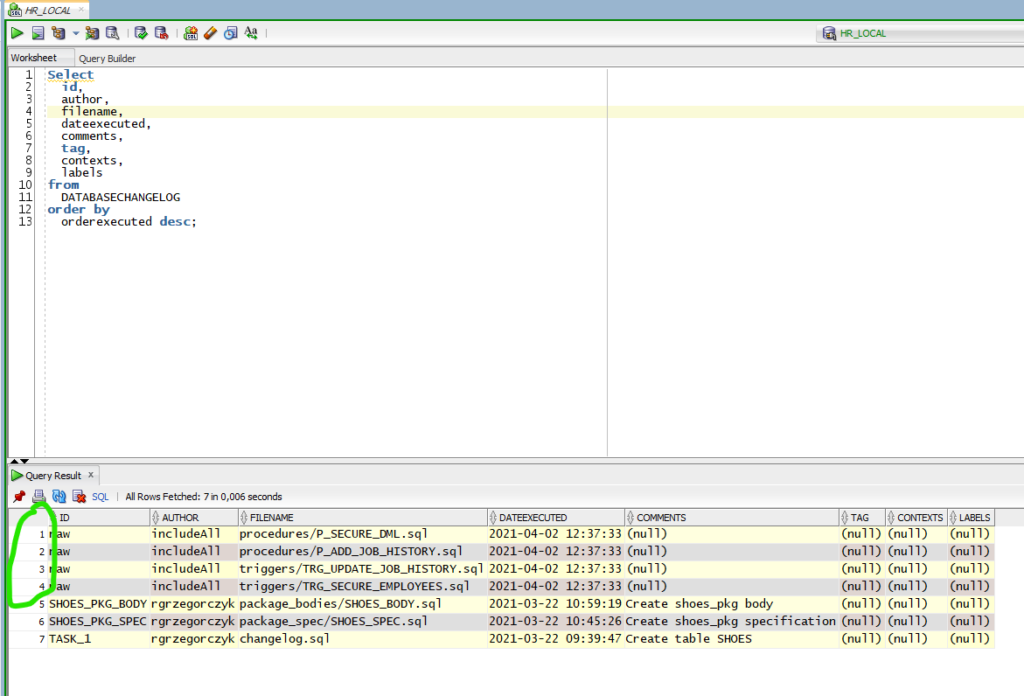Click line number 13 in the gutter
This screenshot has width=1024, height=696.
(25, 222)
